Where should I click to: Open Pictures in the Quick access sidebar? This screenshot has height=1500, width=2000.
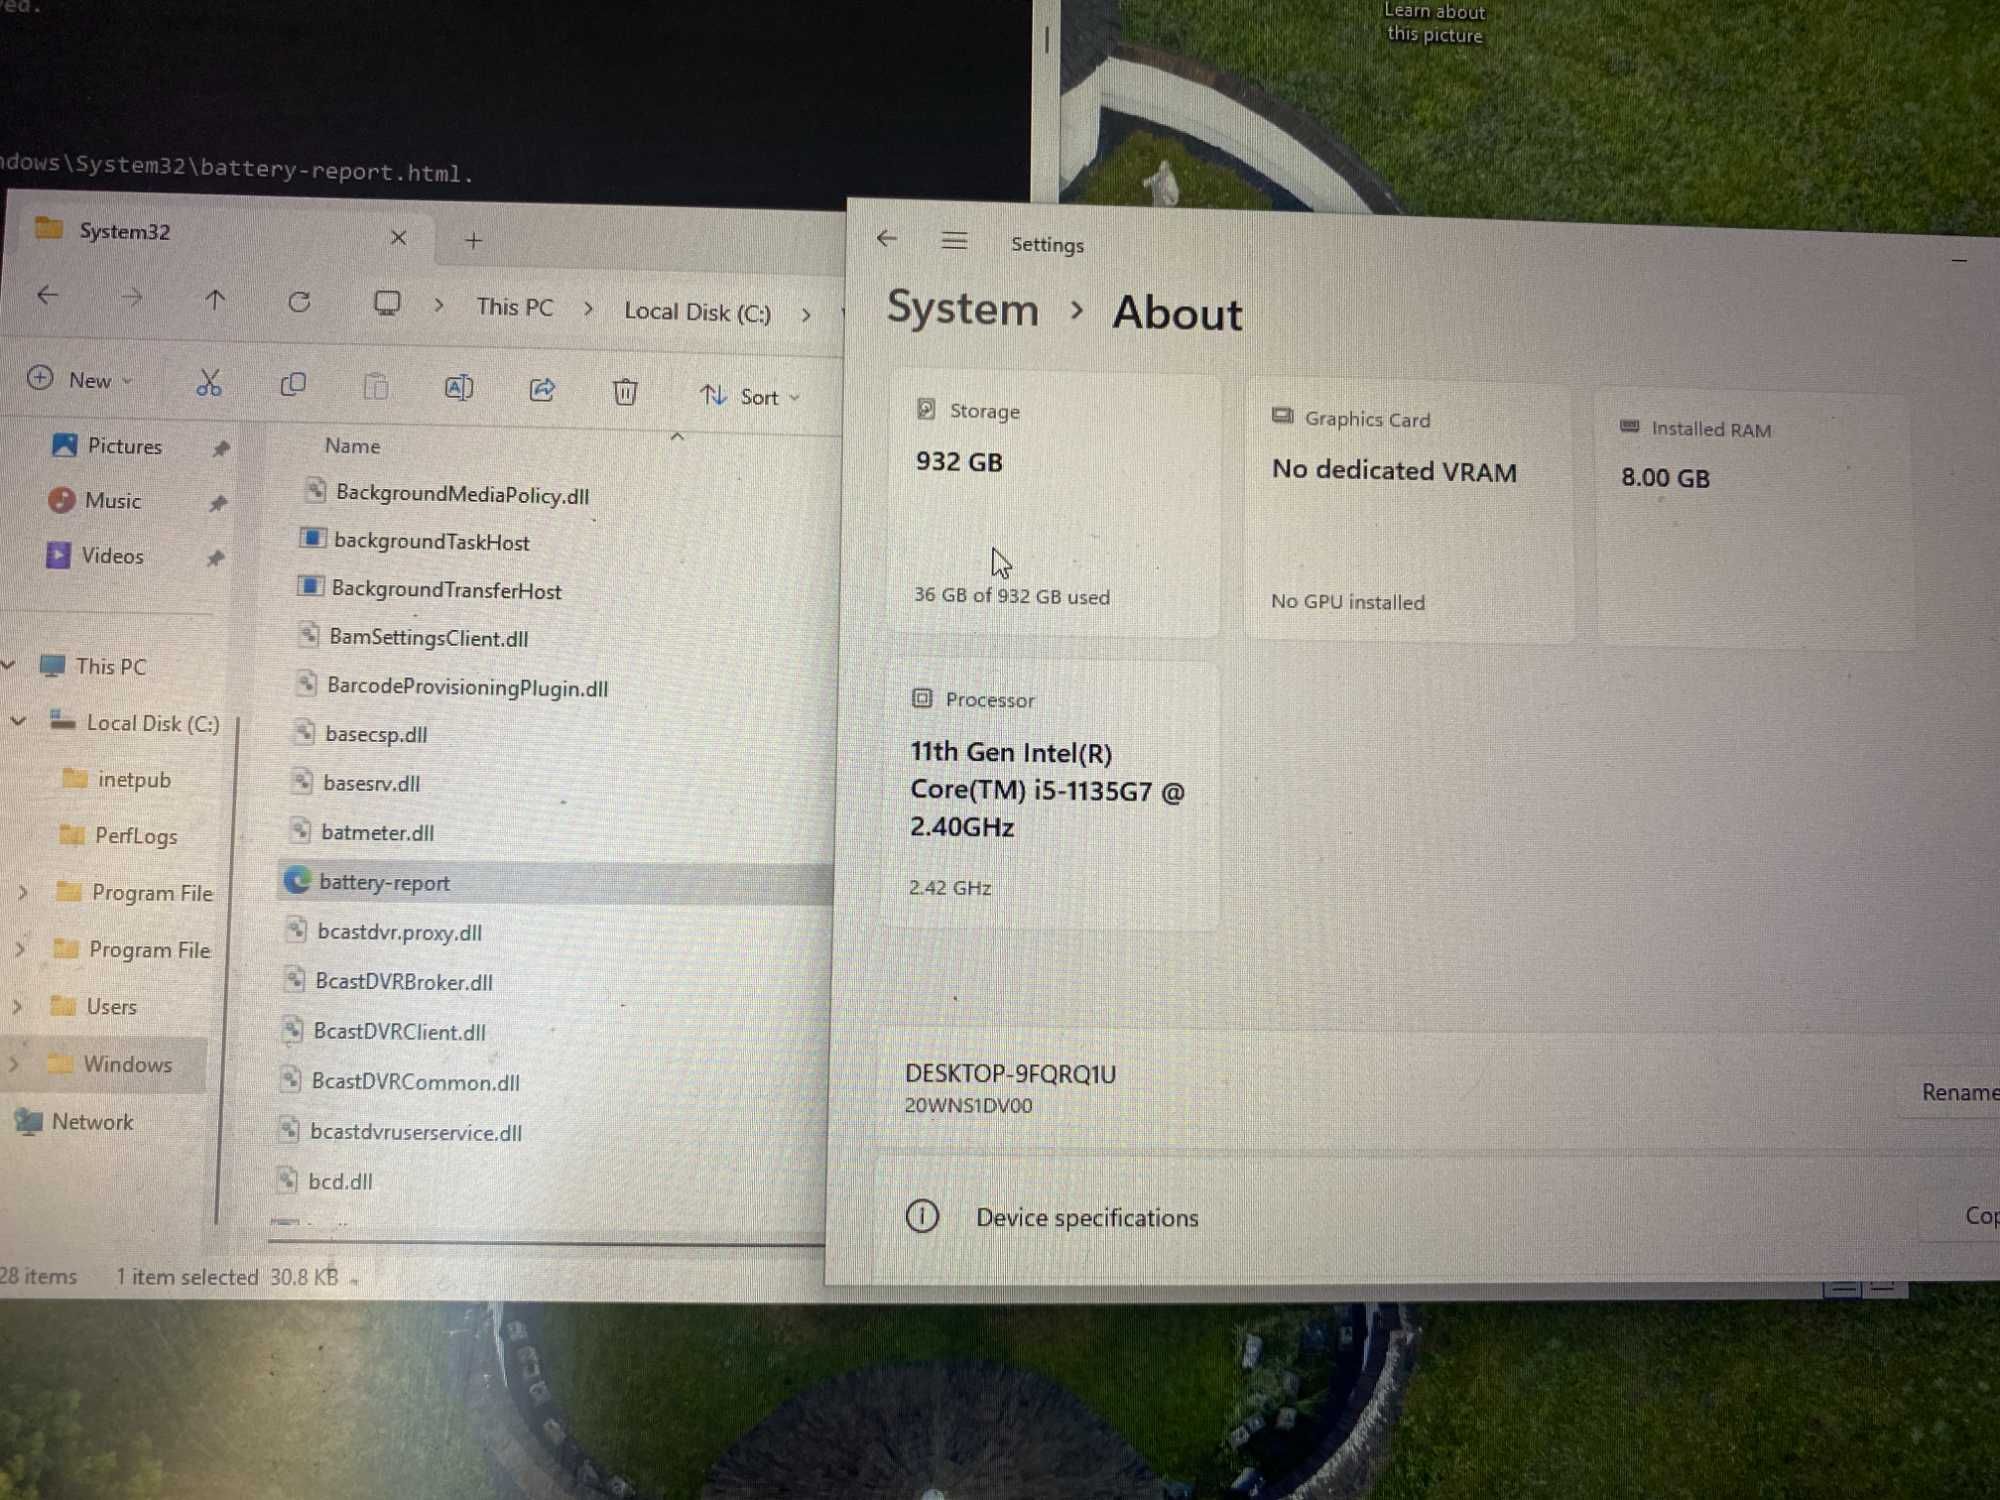(x=124, y=446)
